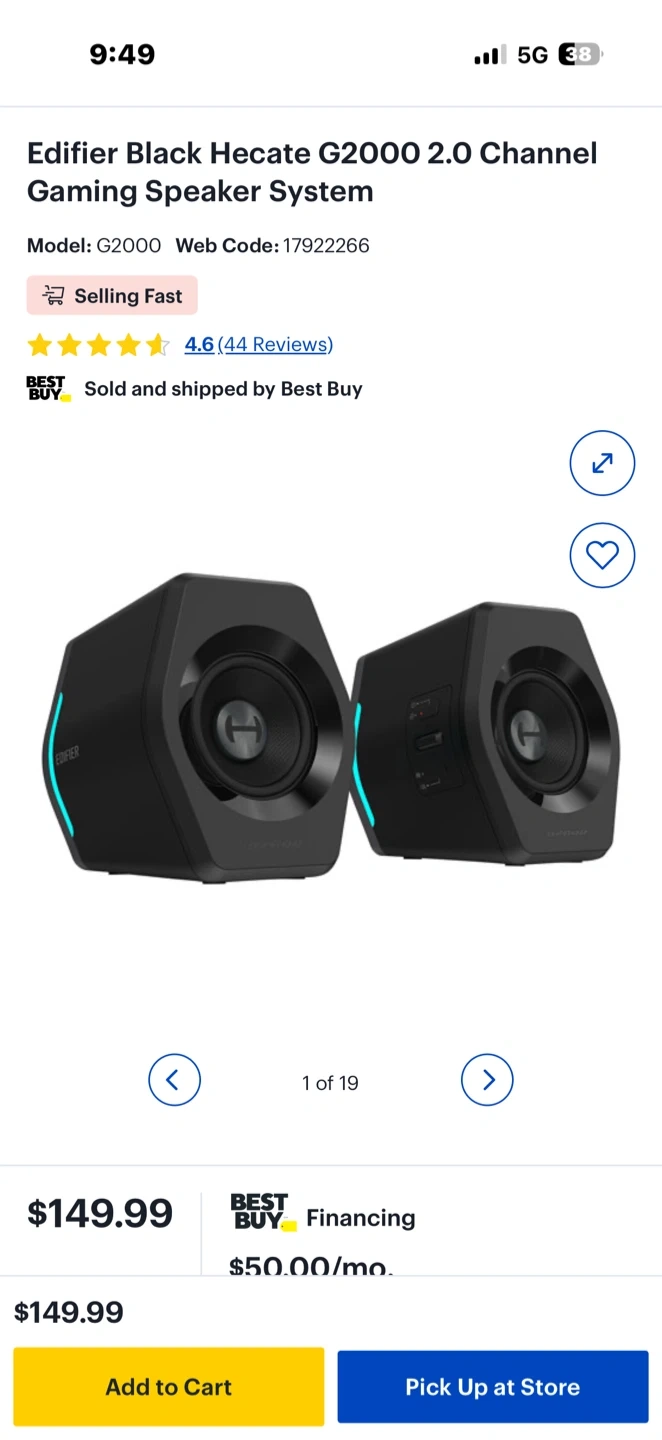Open the 4.6 rating link

[x=199, y=344]
